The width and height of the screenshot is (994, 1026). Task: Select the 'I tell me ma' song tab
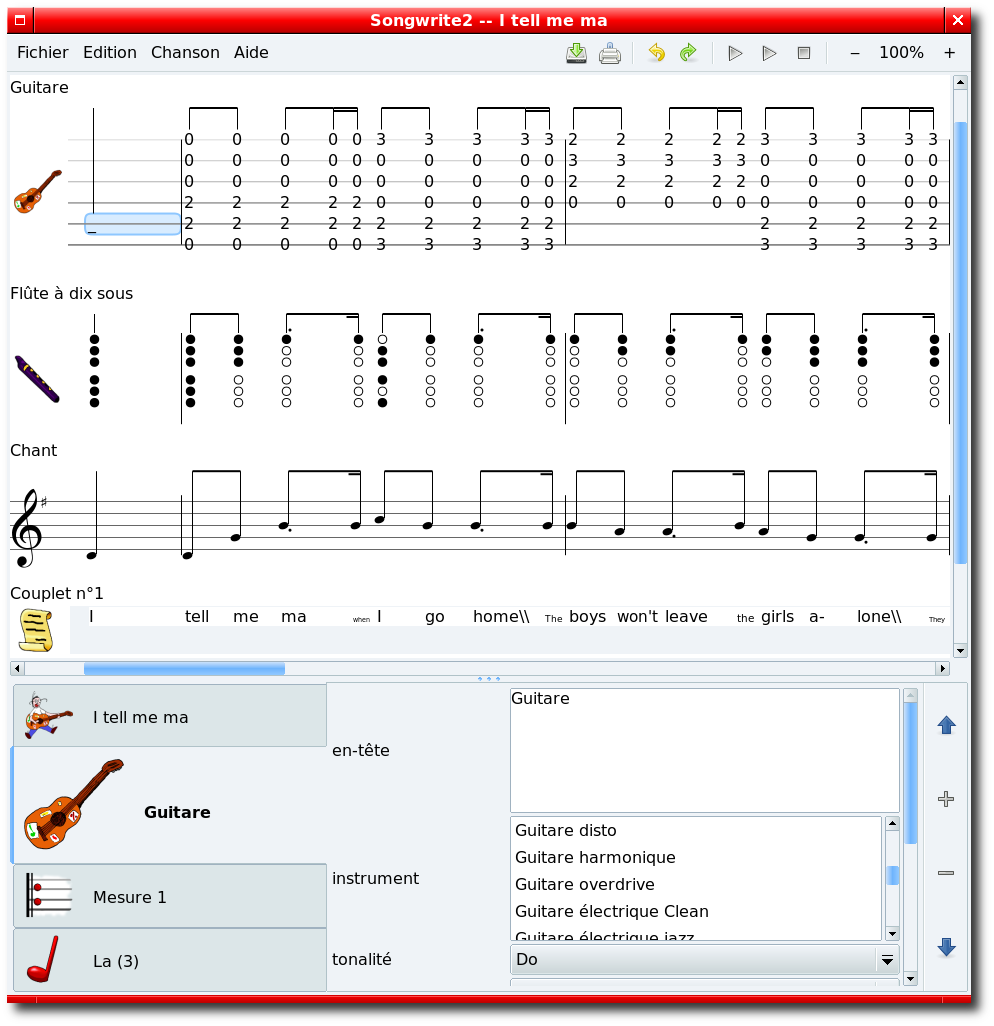[170, 716]
